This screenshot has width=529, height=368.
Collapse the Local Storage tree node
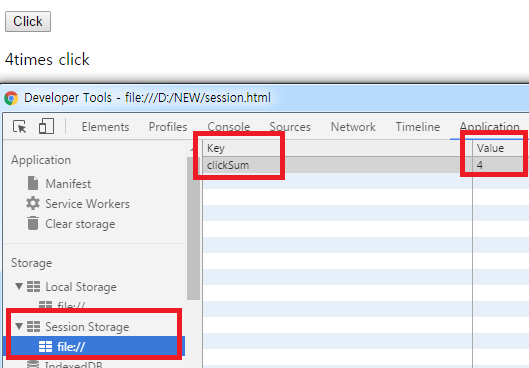click(19, 286)
